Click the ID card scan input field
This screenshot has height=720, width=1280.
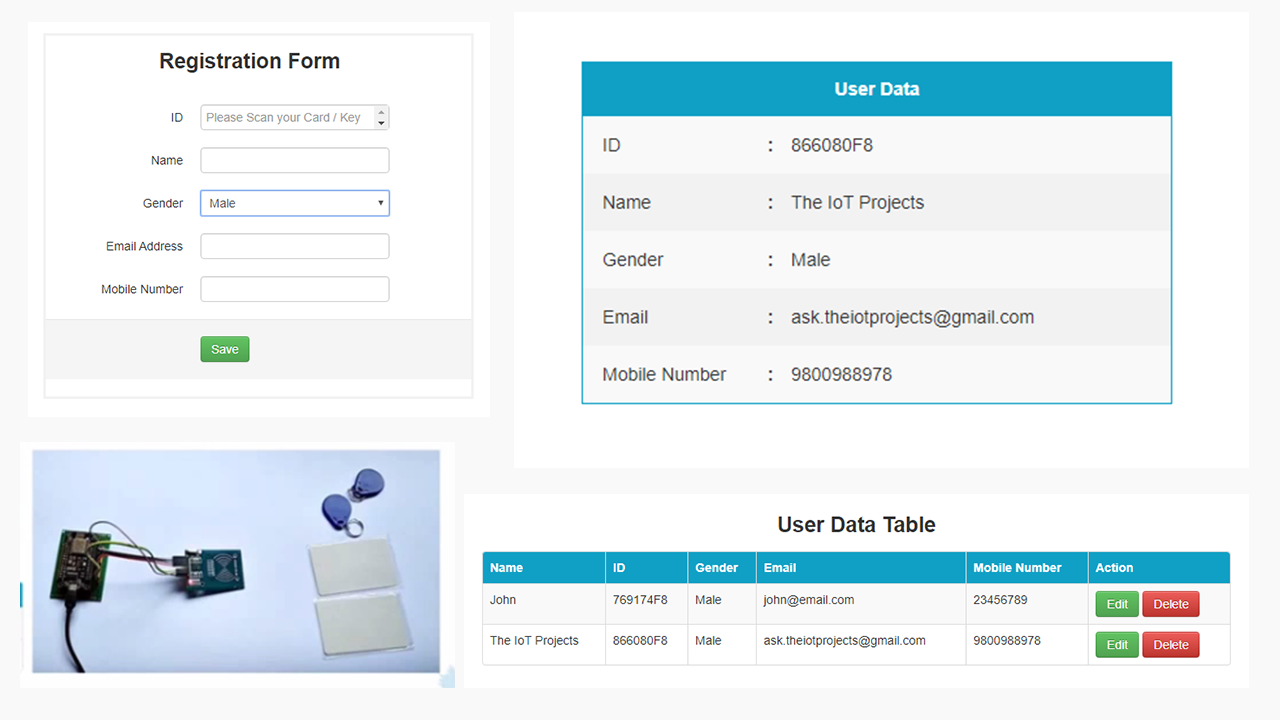coord(286,118)
